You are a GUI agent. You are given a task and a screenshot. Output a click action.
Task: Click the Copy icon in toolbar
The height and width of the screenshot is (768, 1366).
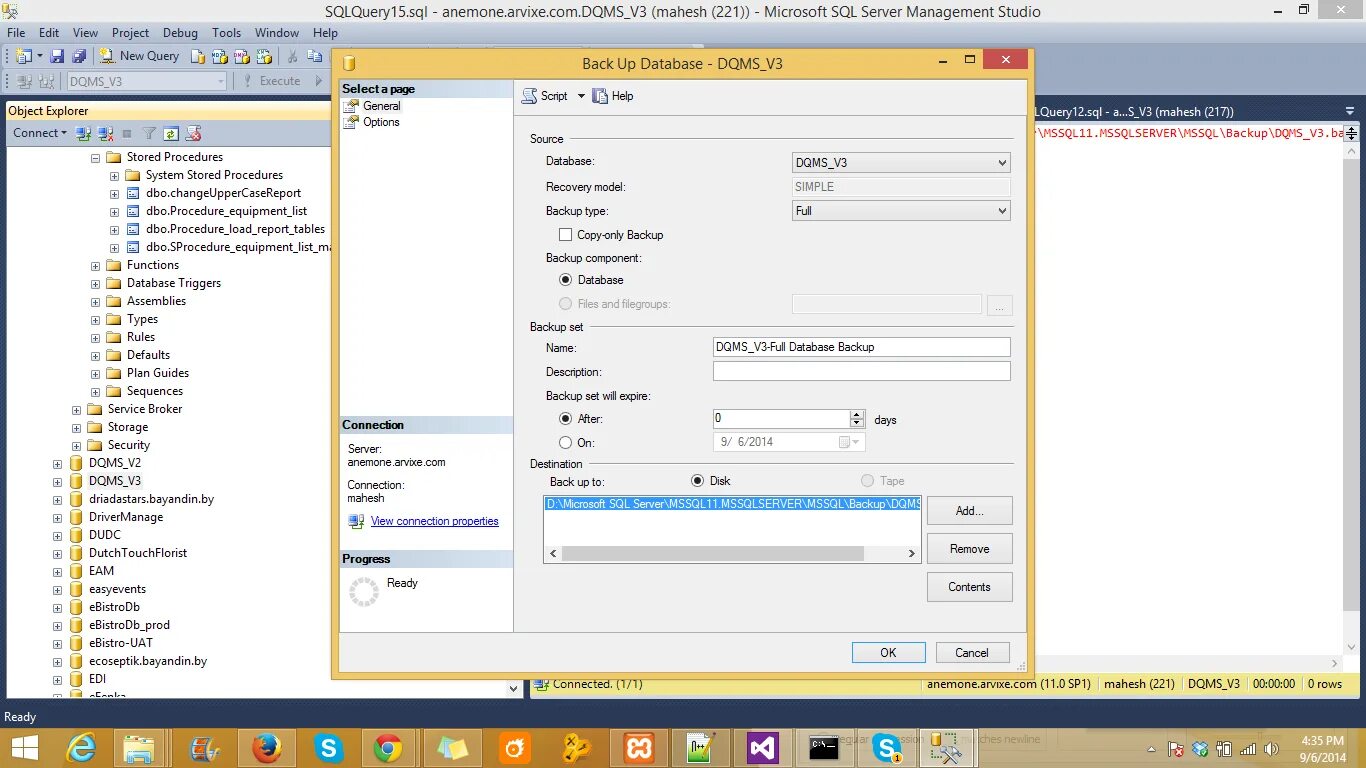(x=315, y=56)
